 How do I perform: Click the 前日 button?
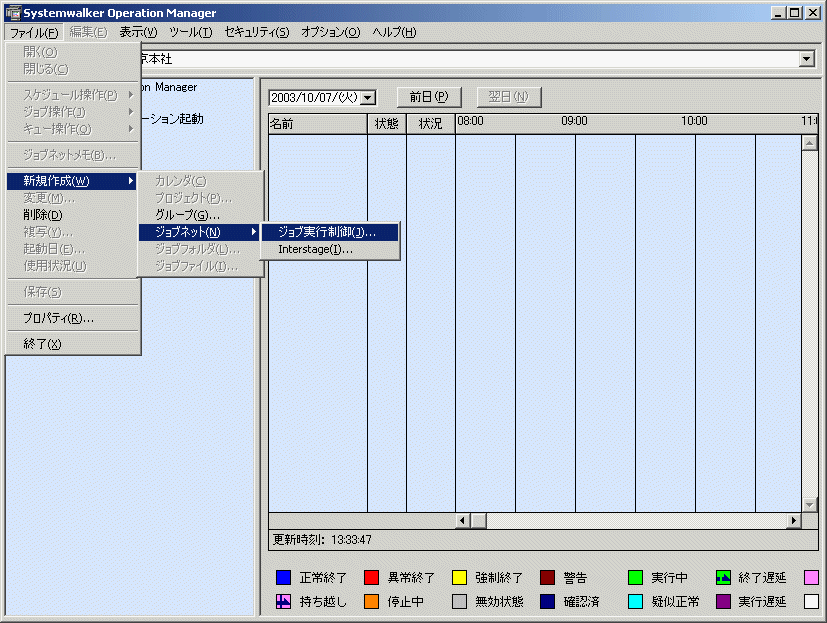click(429, 98)
